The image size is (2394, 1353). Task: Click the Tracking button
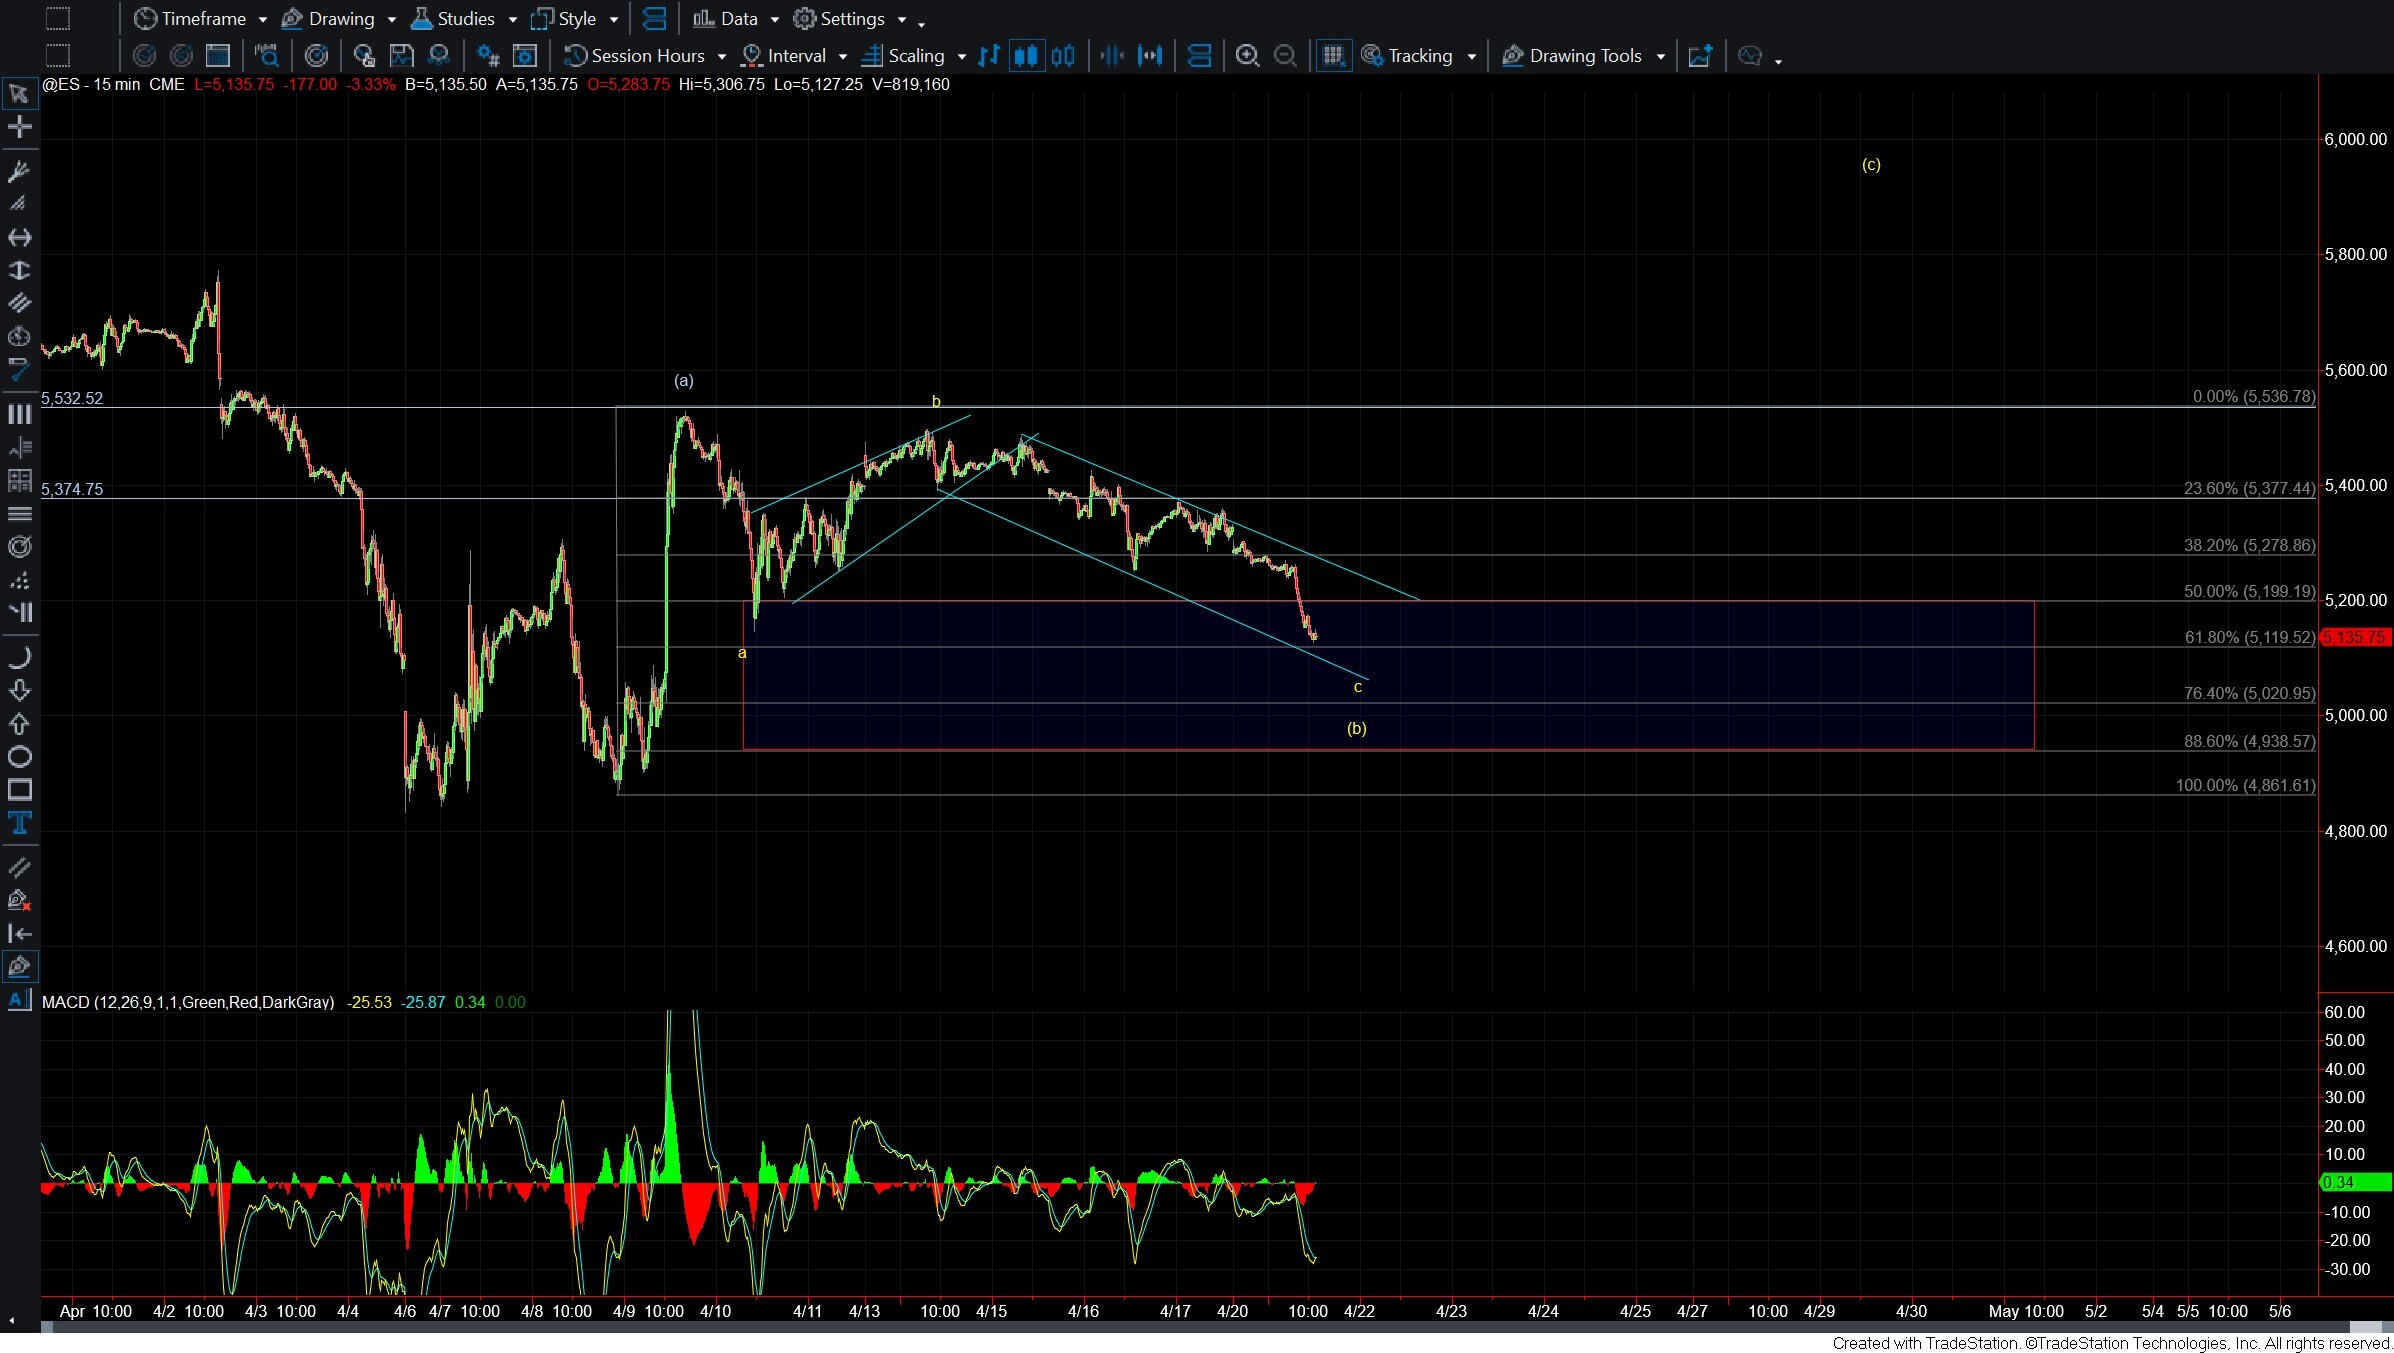tap(1407, 56)
